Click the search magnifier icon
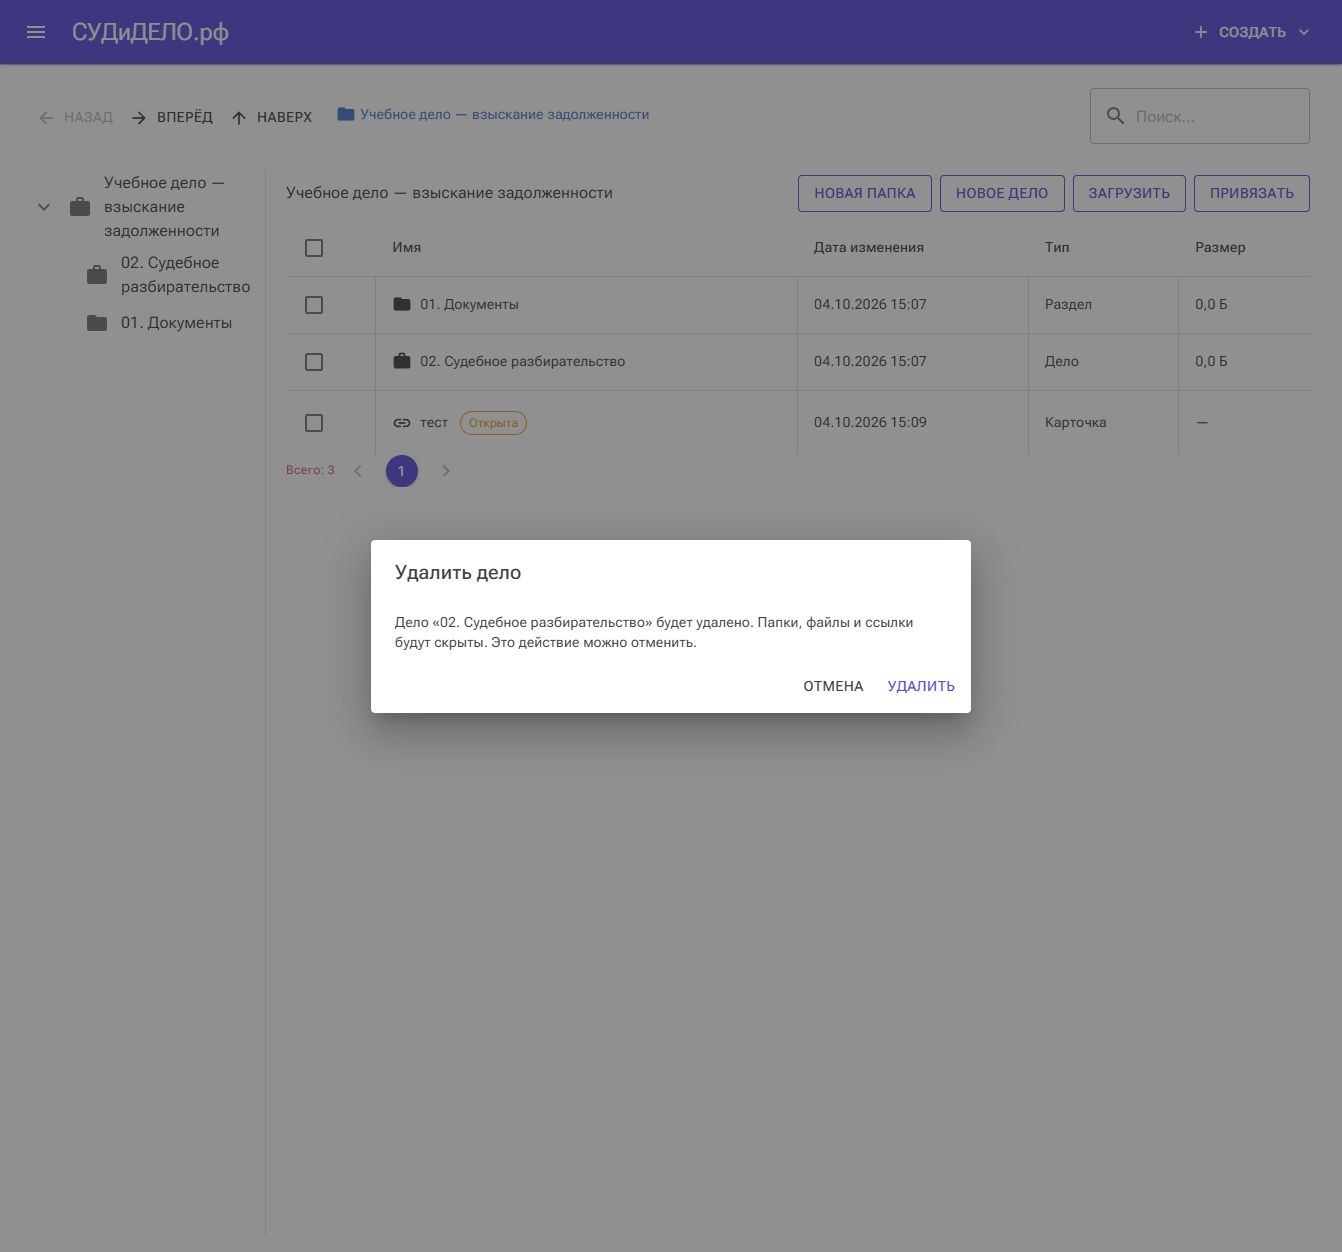Image resolution: width=1342 pixels, height=1252 pixels. coord(1115,116)
